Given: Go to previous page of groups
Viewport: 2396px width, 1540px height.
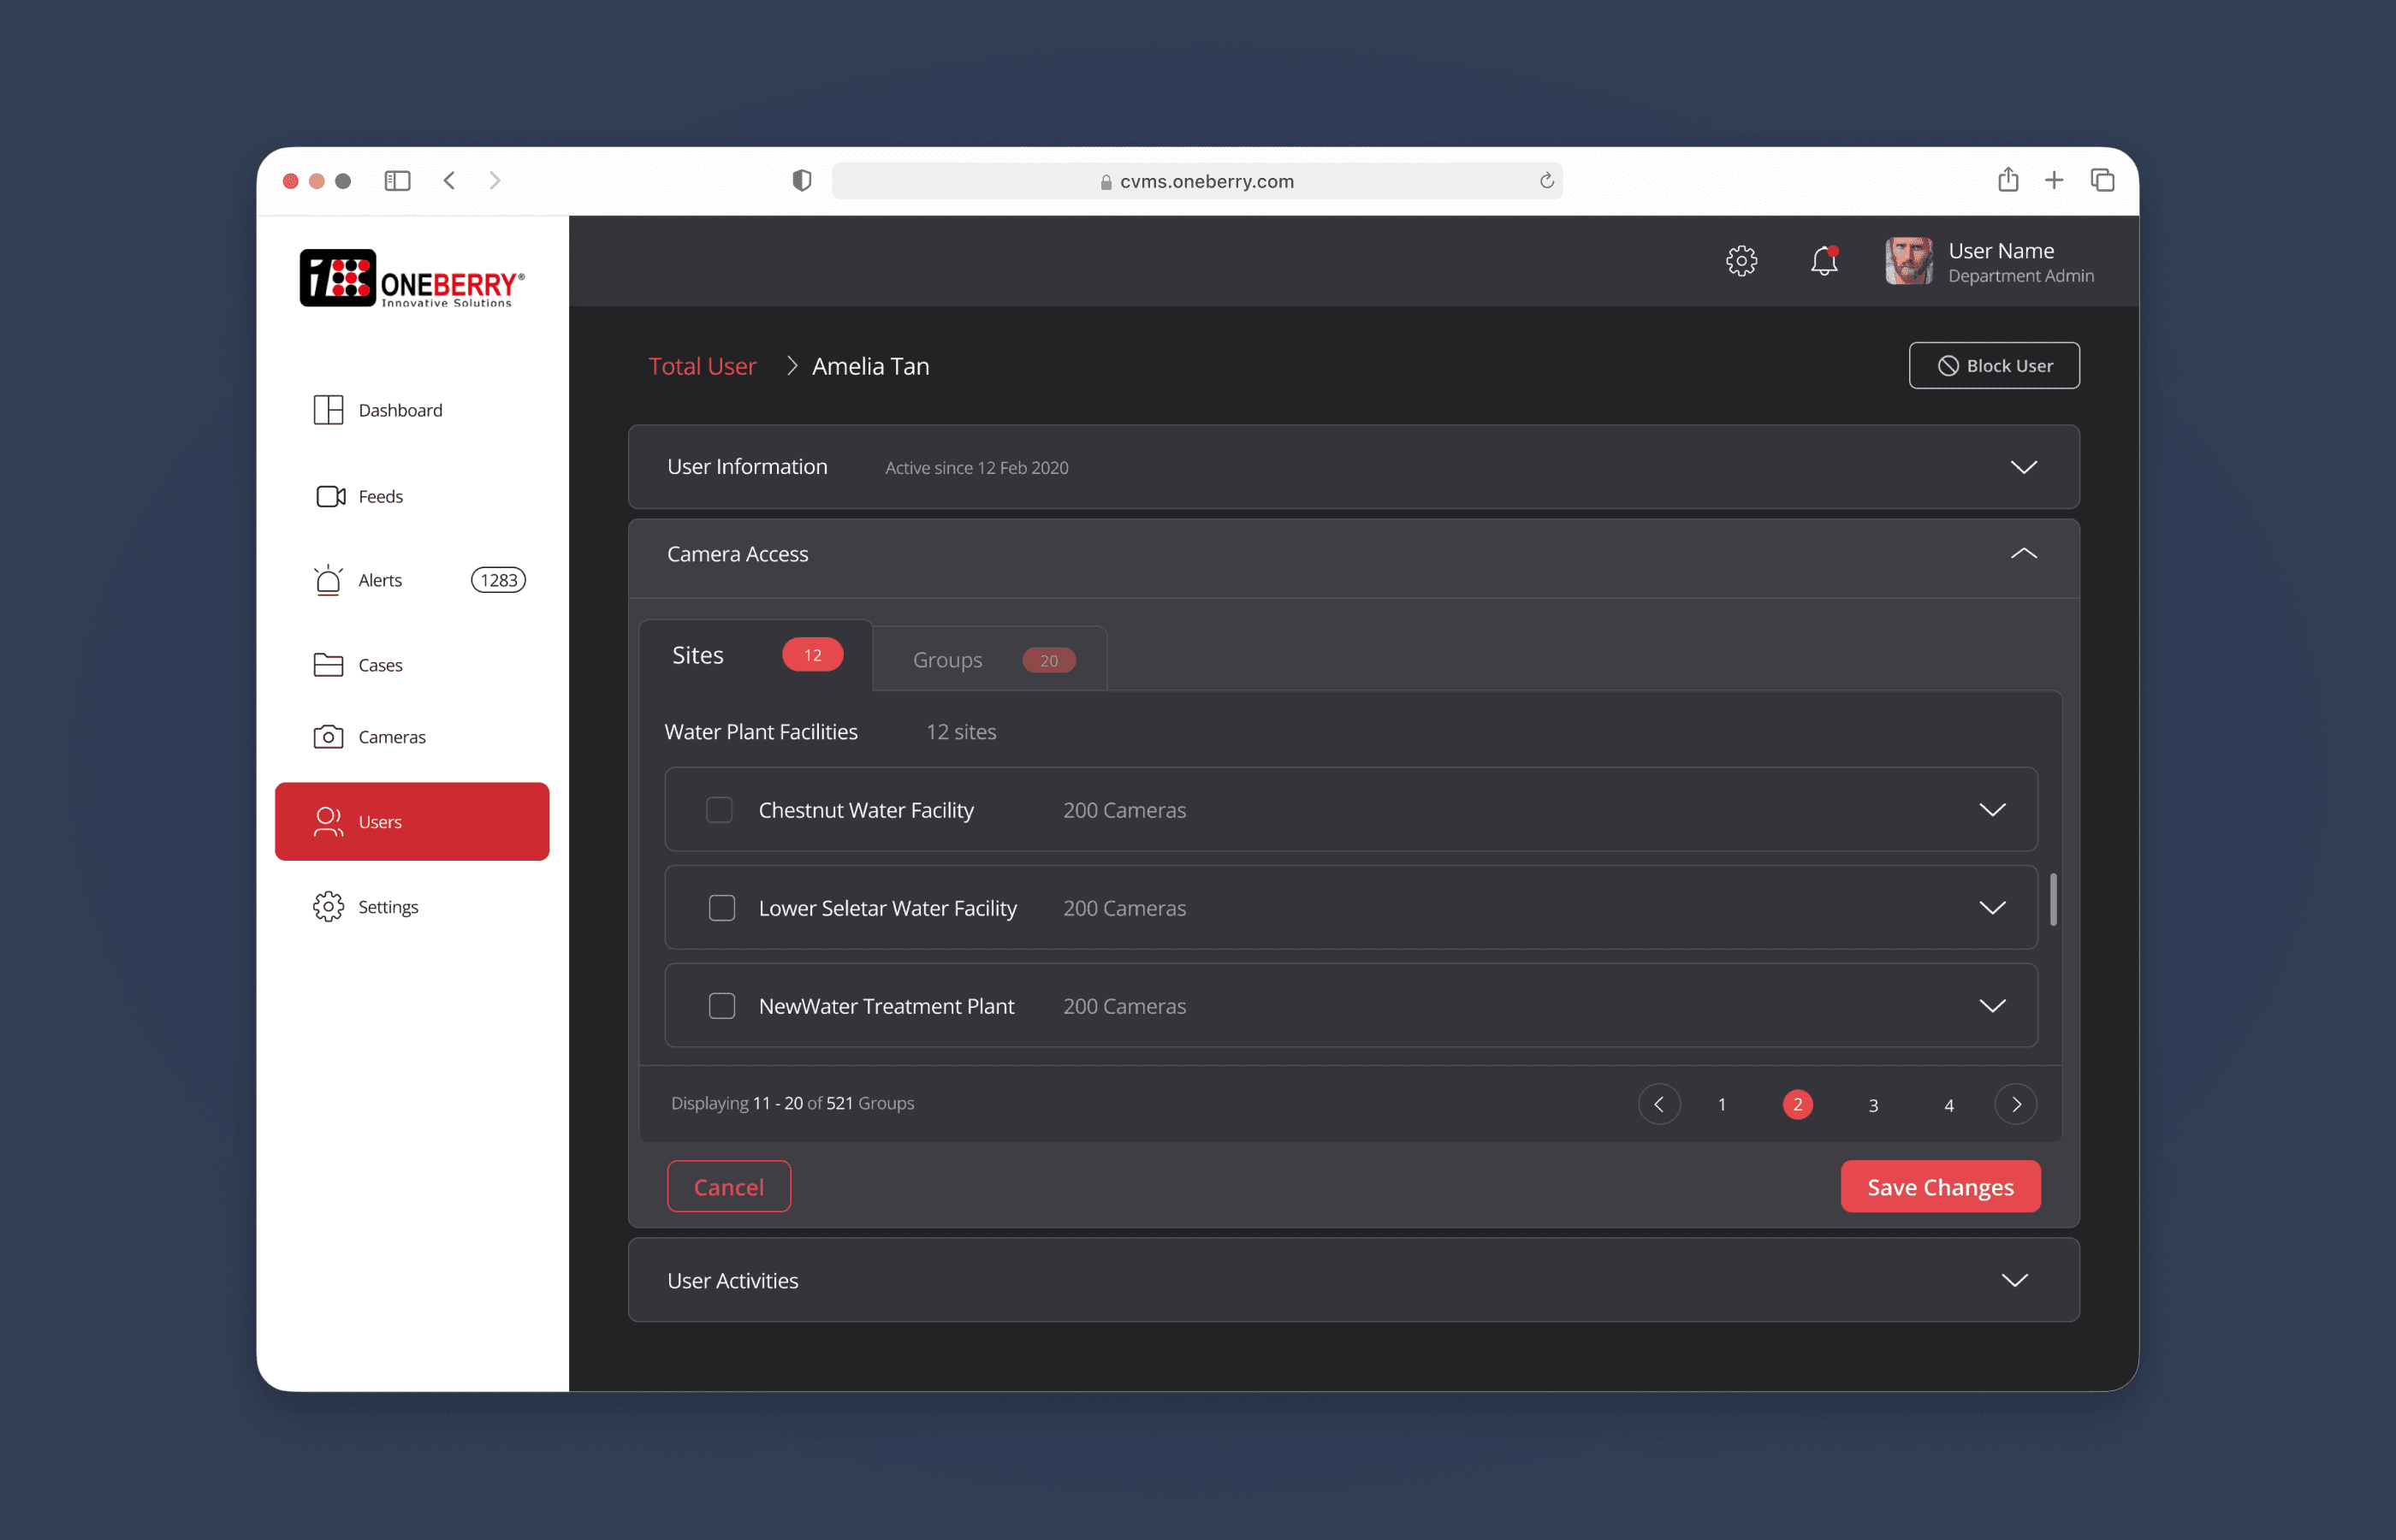Looking at the screenshot, I should pyautogui.click(x=1659, y=1104).
